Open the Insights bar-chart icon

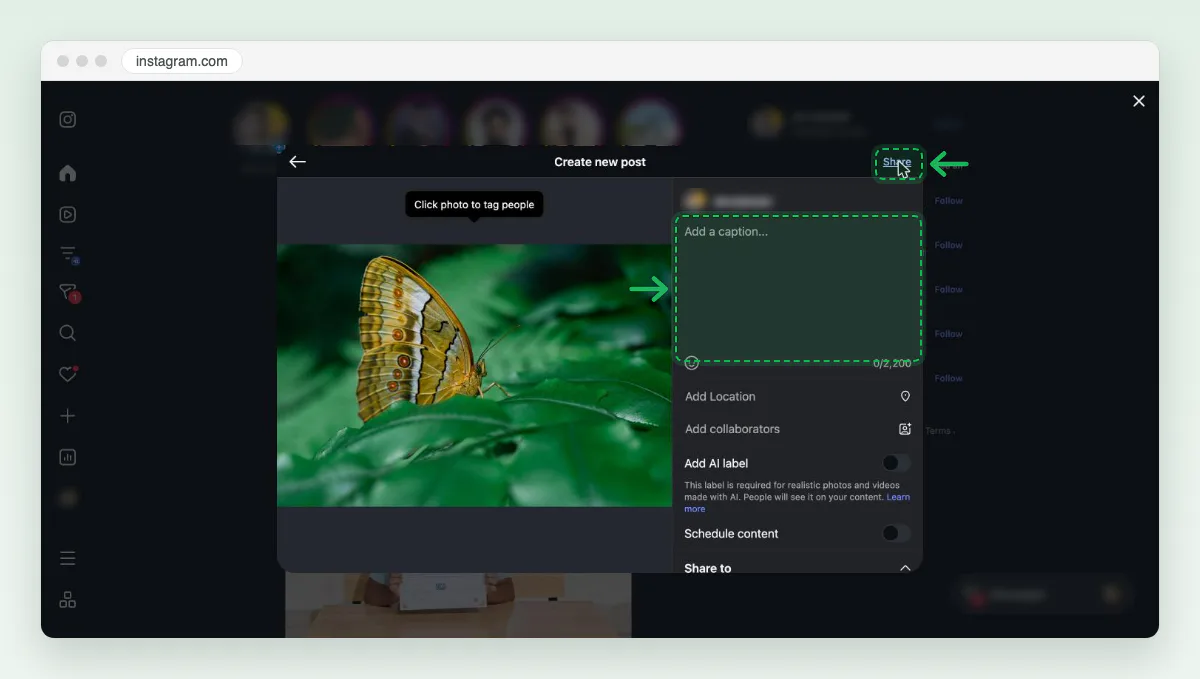click(x=68, y=457)
